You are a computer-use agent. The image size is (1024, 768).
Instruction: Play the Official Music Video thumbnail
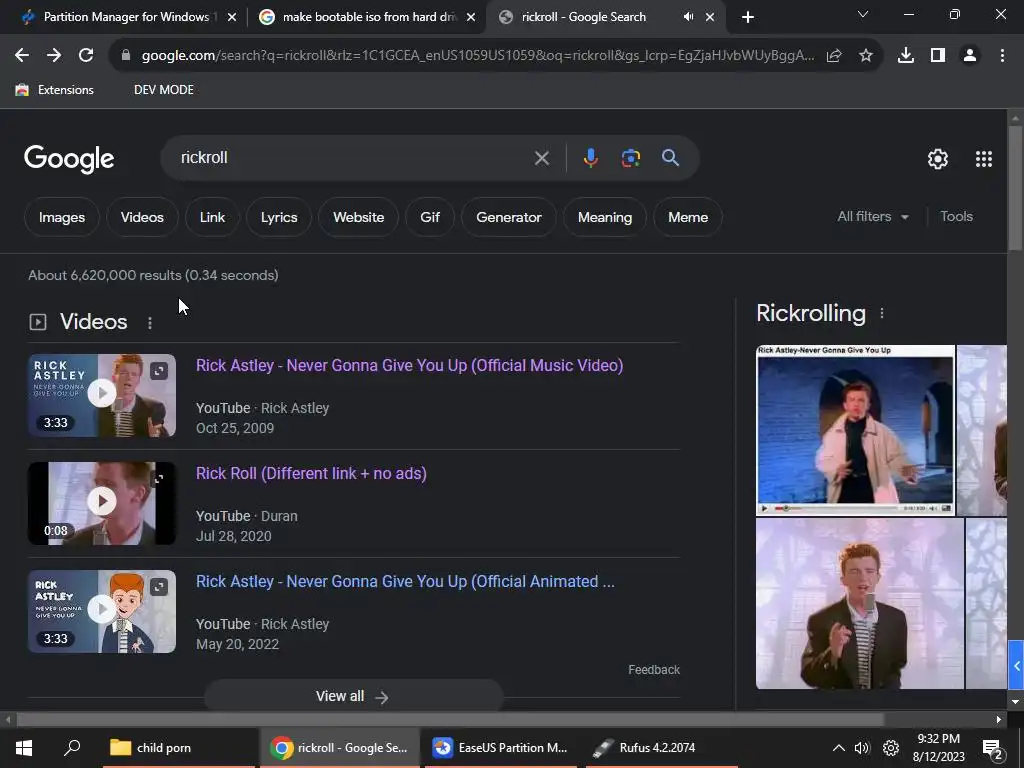coord(102,396)
